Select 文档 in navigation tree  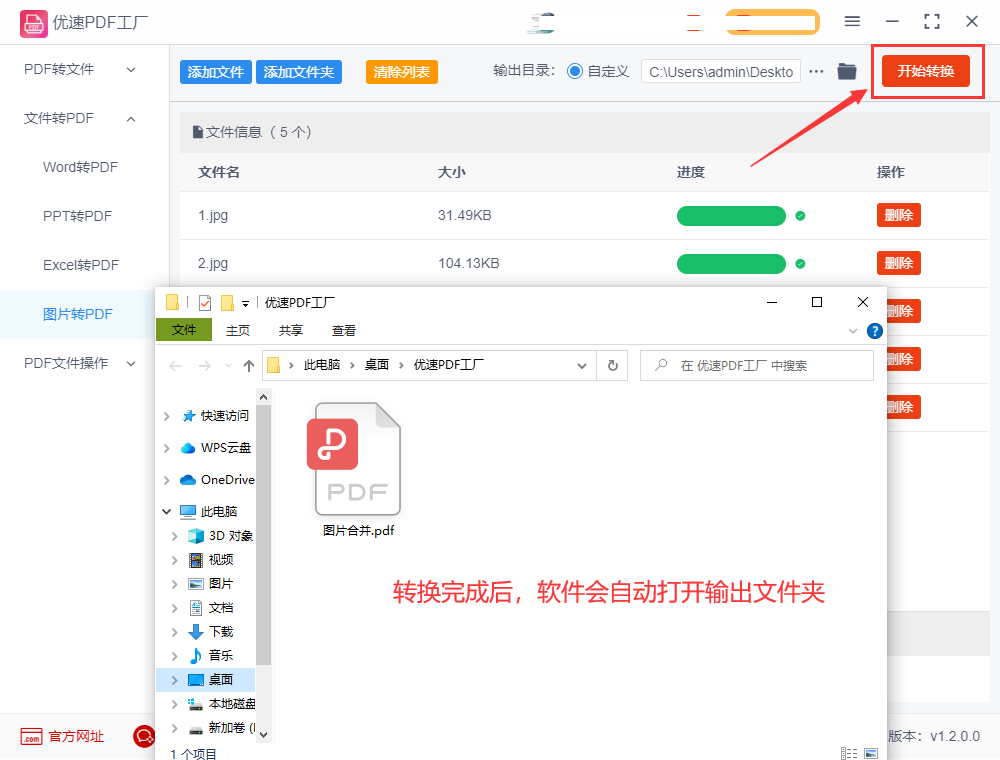pos(221,608)
